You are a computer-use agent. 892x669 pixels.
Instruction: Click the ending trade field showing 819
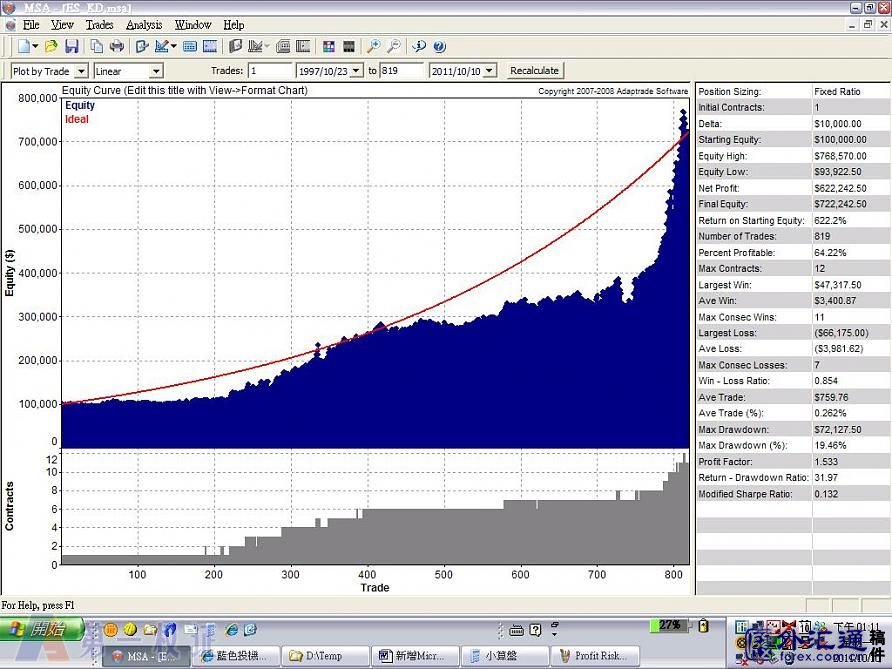(x=403, y=71)
